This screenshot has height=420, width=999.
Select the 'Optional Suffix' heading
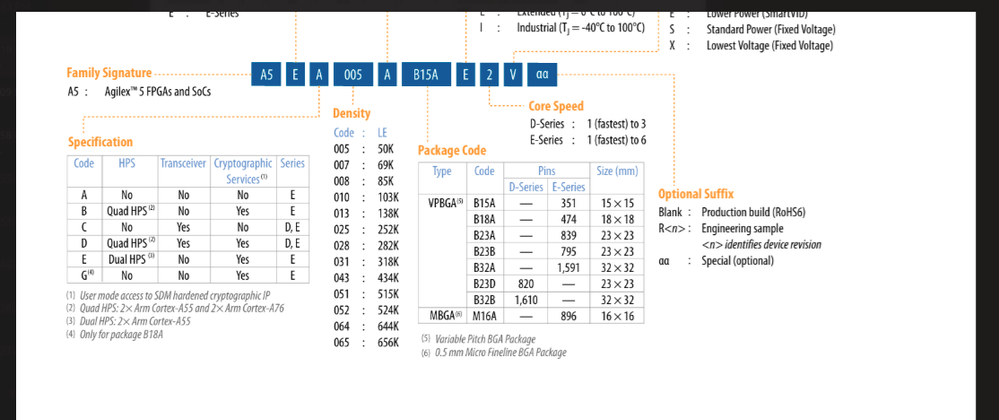[x=696, y=194]
